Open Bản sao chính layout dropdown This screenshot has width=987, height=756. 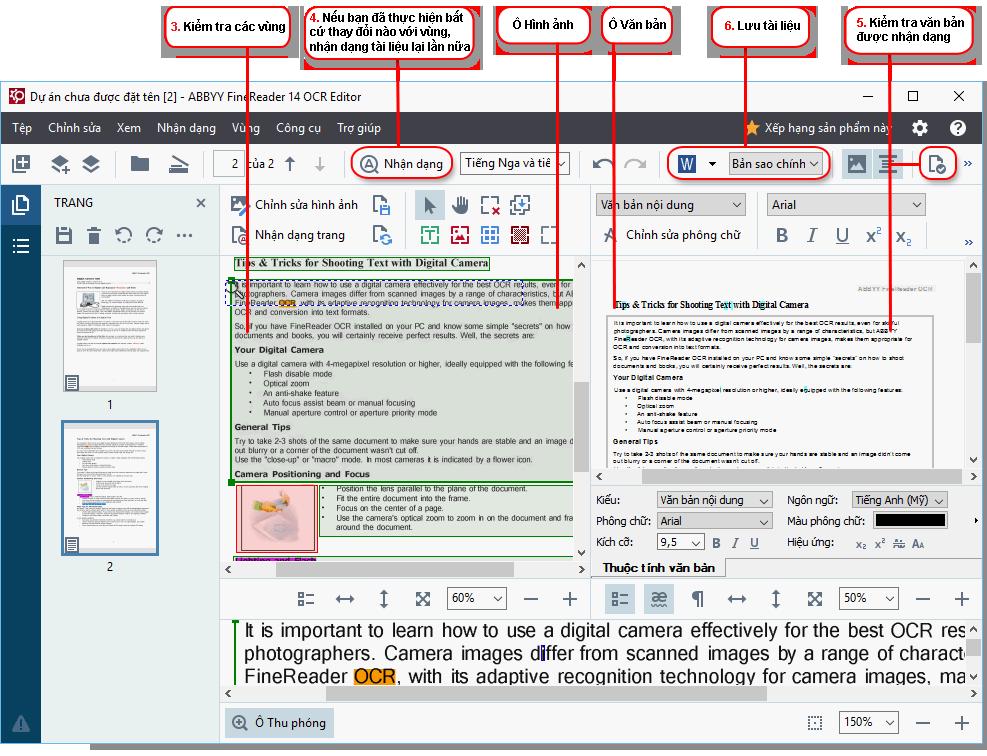(x=776, y=164)
